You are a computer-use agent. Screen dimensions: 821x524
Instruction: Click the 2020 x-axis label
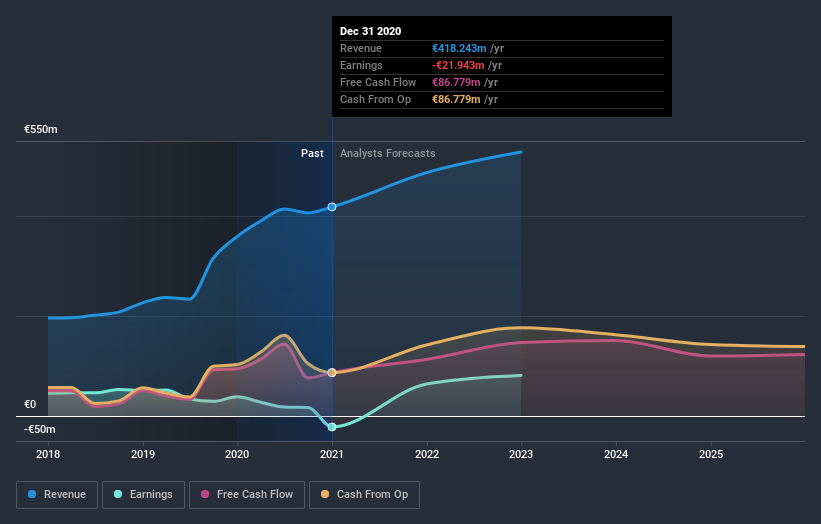coord(237,454)
